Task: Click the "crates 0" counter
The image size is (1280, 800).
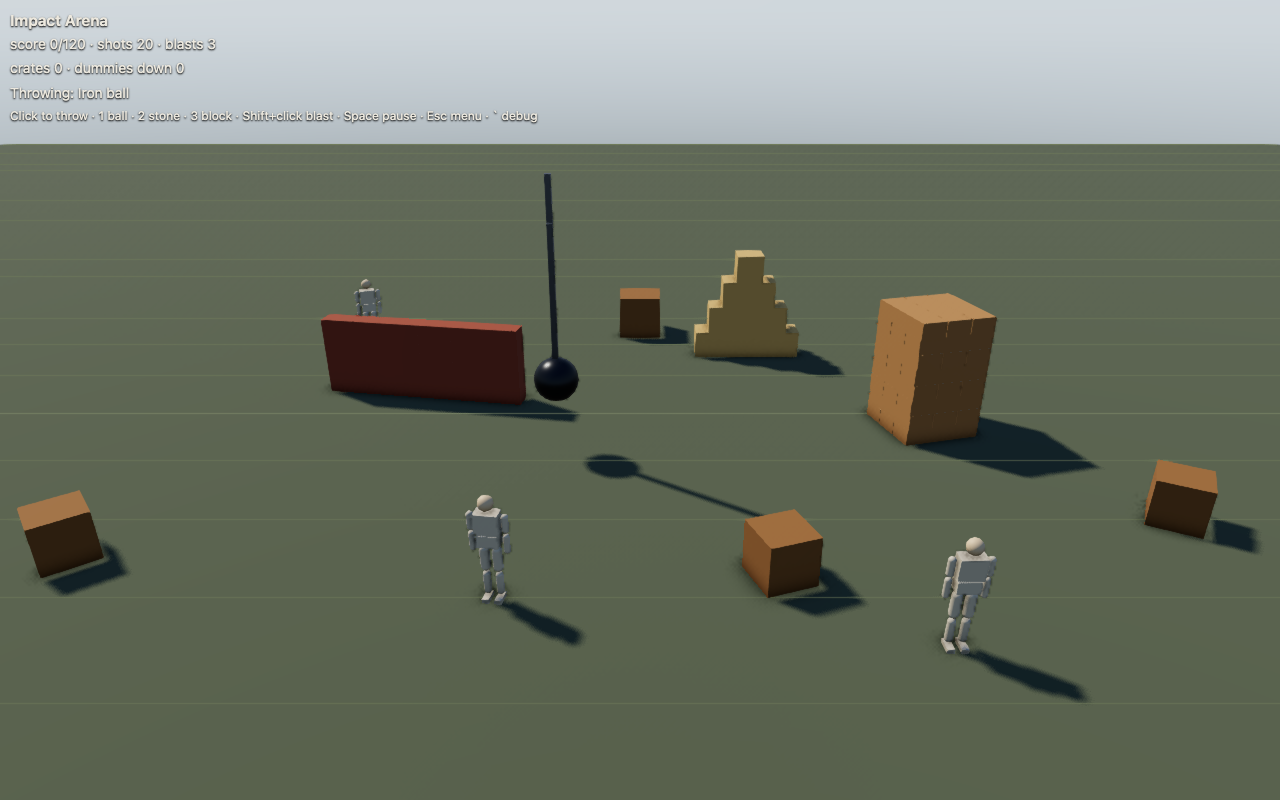Action: coord(37,68)
